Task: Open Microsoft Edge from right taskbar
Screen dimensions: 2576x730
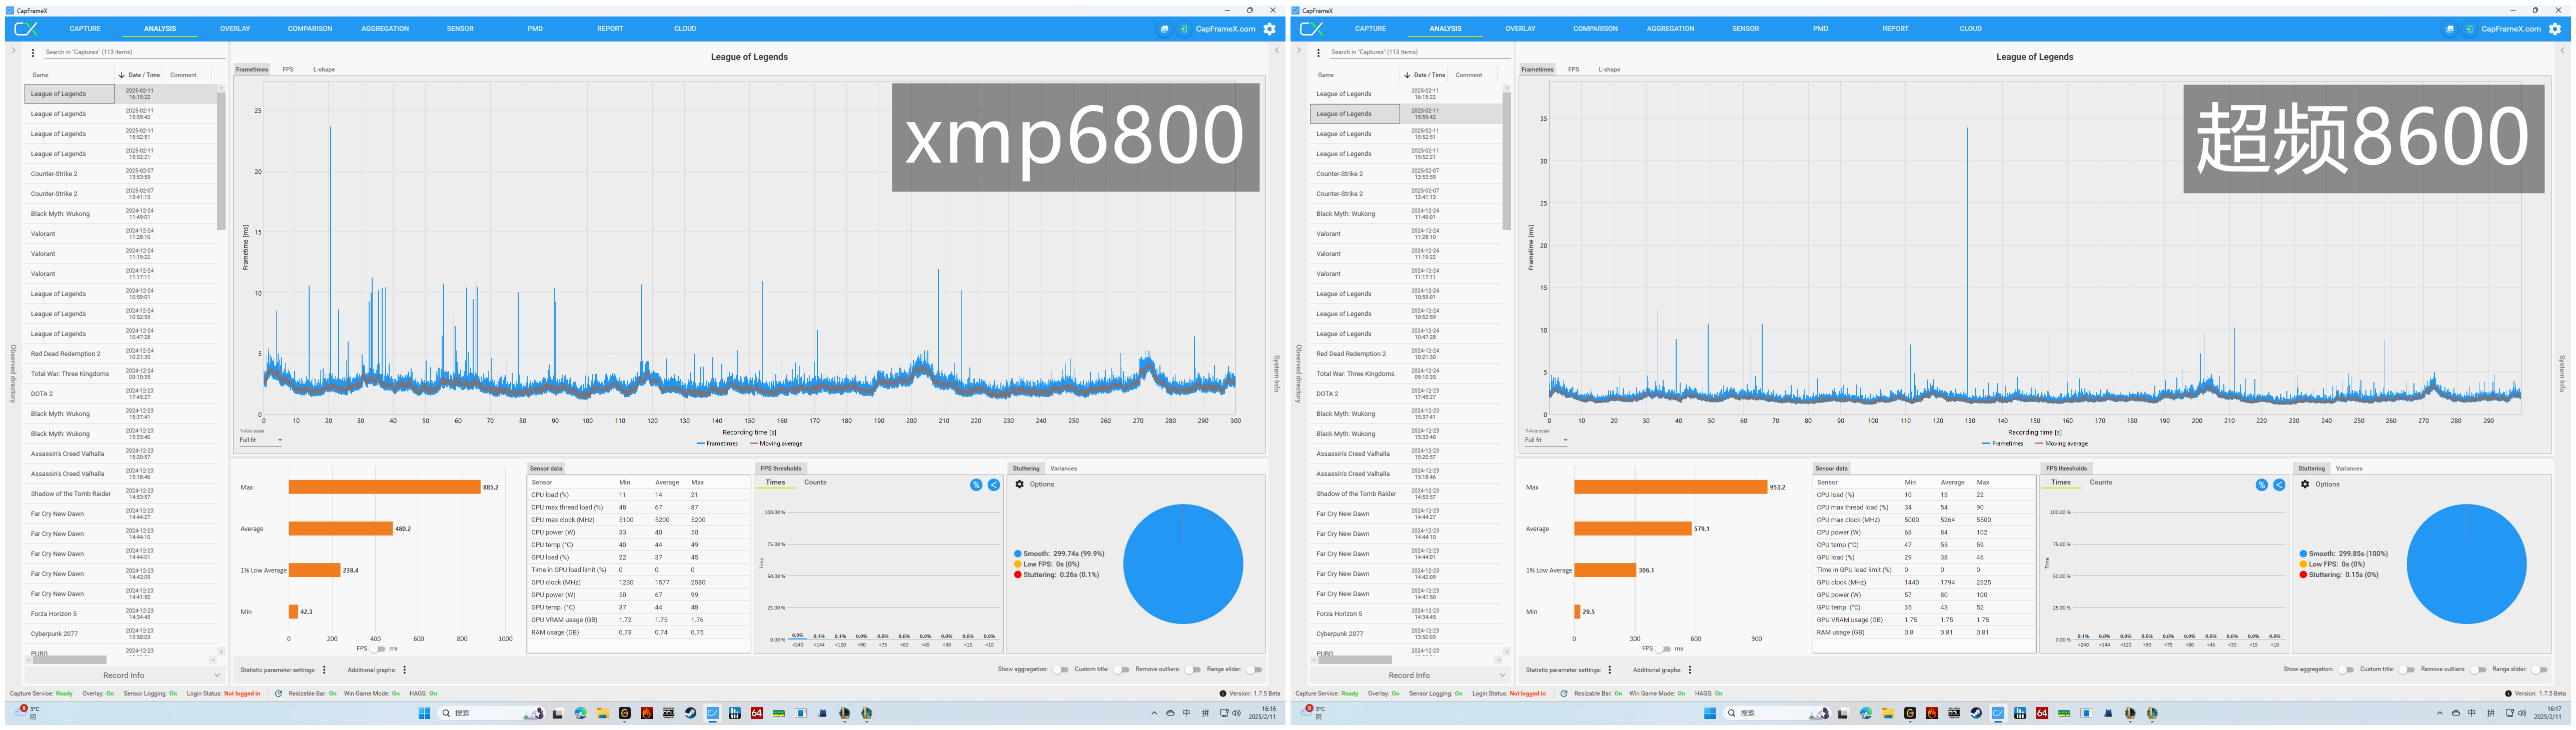Action: coord(1866,713)
